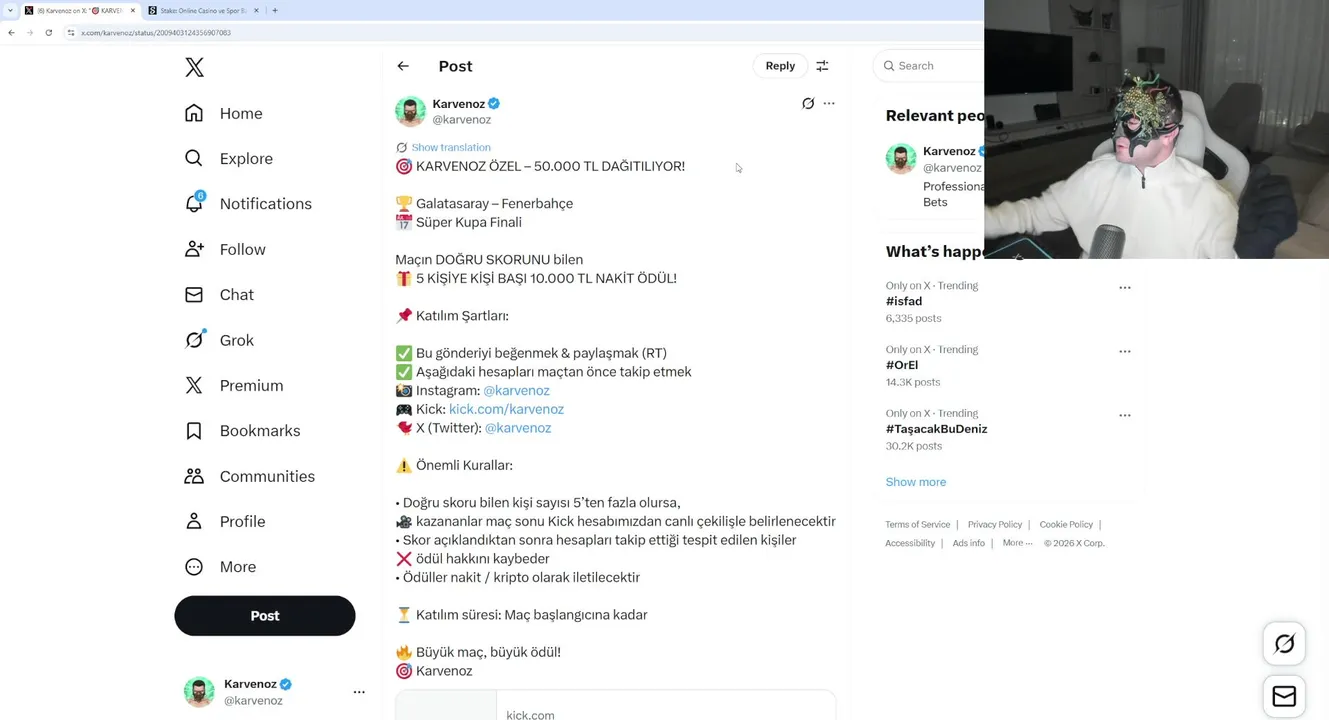Click the Karvenoz account avatar at bottom
The height and width of the screenshot is (720, 1329).
[x=199, y=692]
